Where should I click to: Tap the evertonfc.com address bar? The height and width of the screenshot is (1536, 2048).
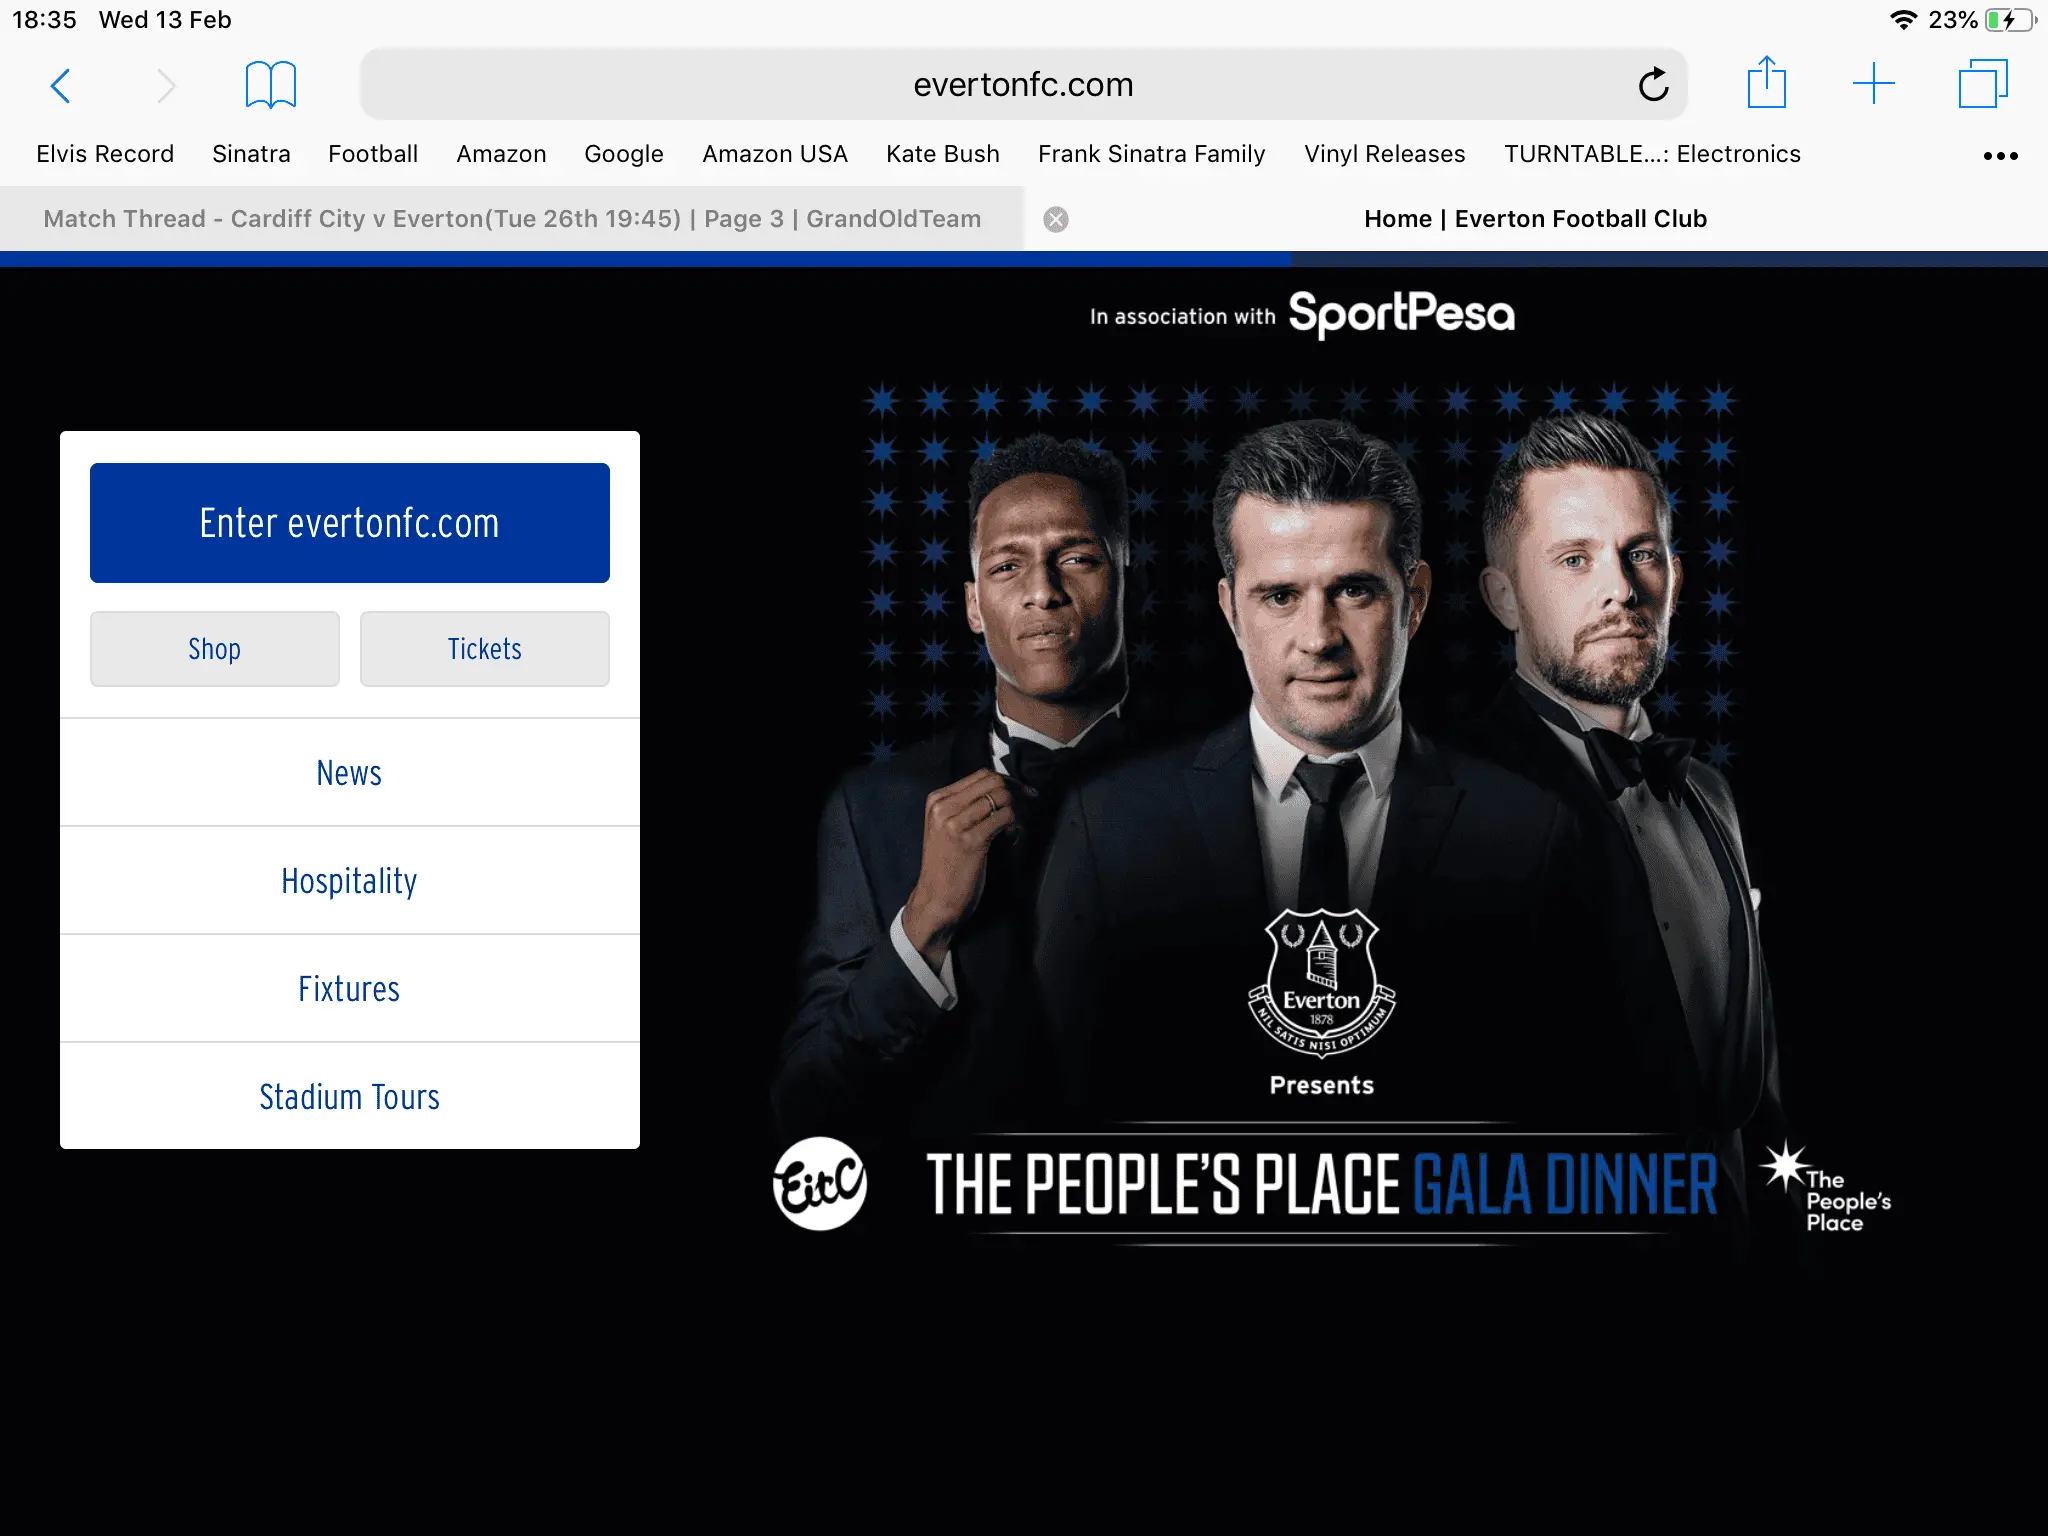[1024, 85]
